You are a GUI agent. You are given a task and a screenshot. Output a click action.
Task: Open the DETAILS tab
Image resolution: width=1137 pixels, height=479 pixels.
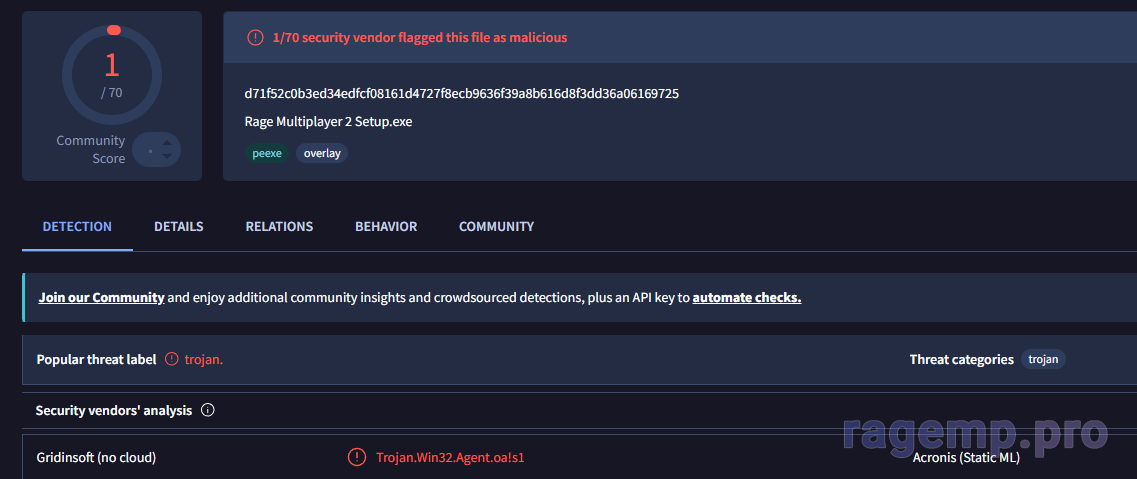pyautogui.click(x=178, y=226)
